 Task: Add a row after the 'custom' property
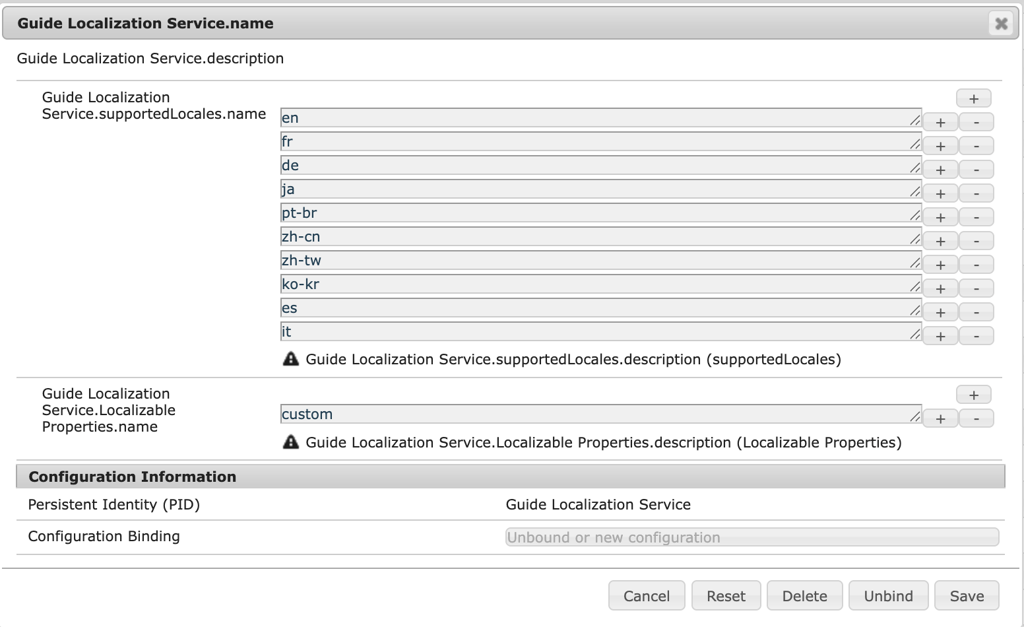[x=940, y=418]
